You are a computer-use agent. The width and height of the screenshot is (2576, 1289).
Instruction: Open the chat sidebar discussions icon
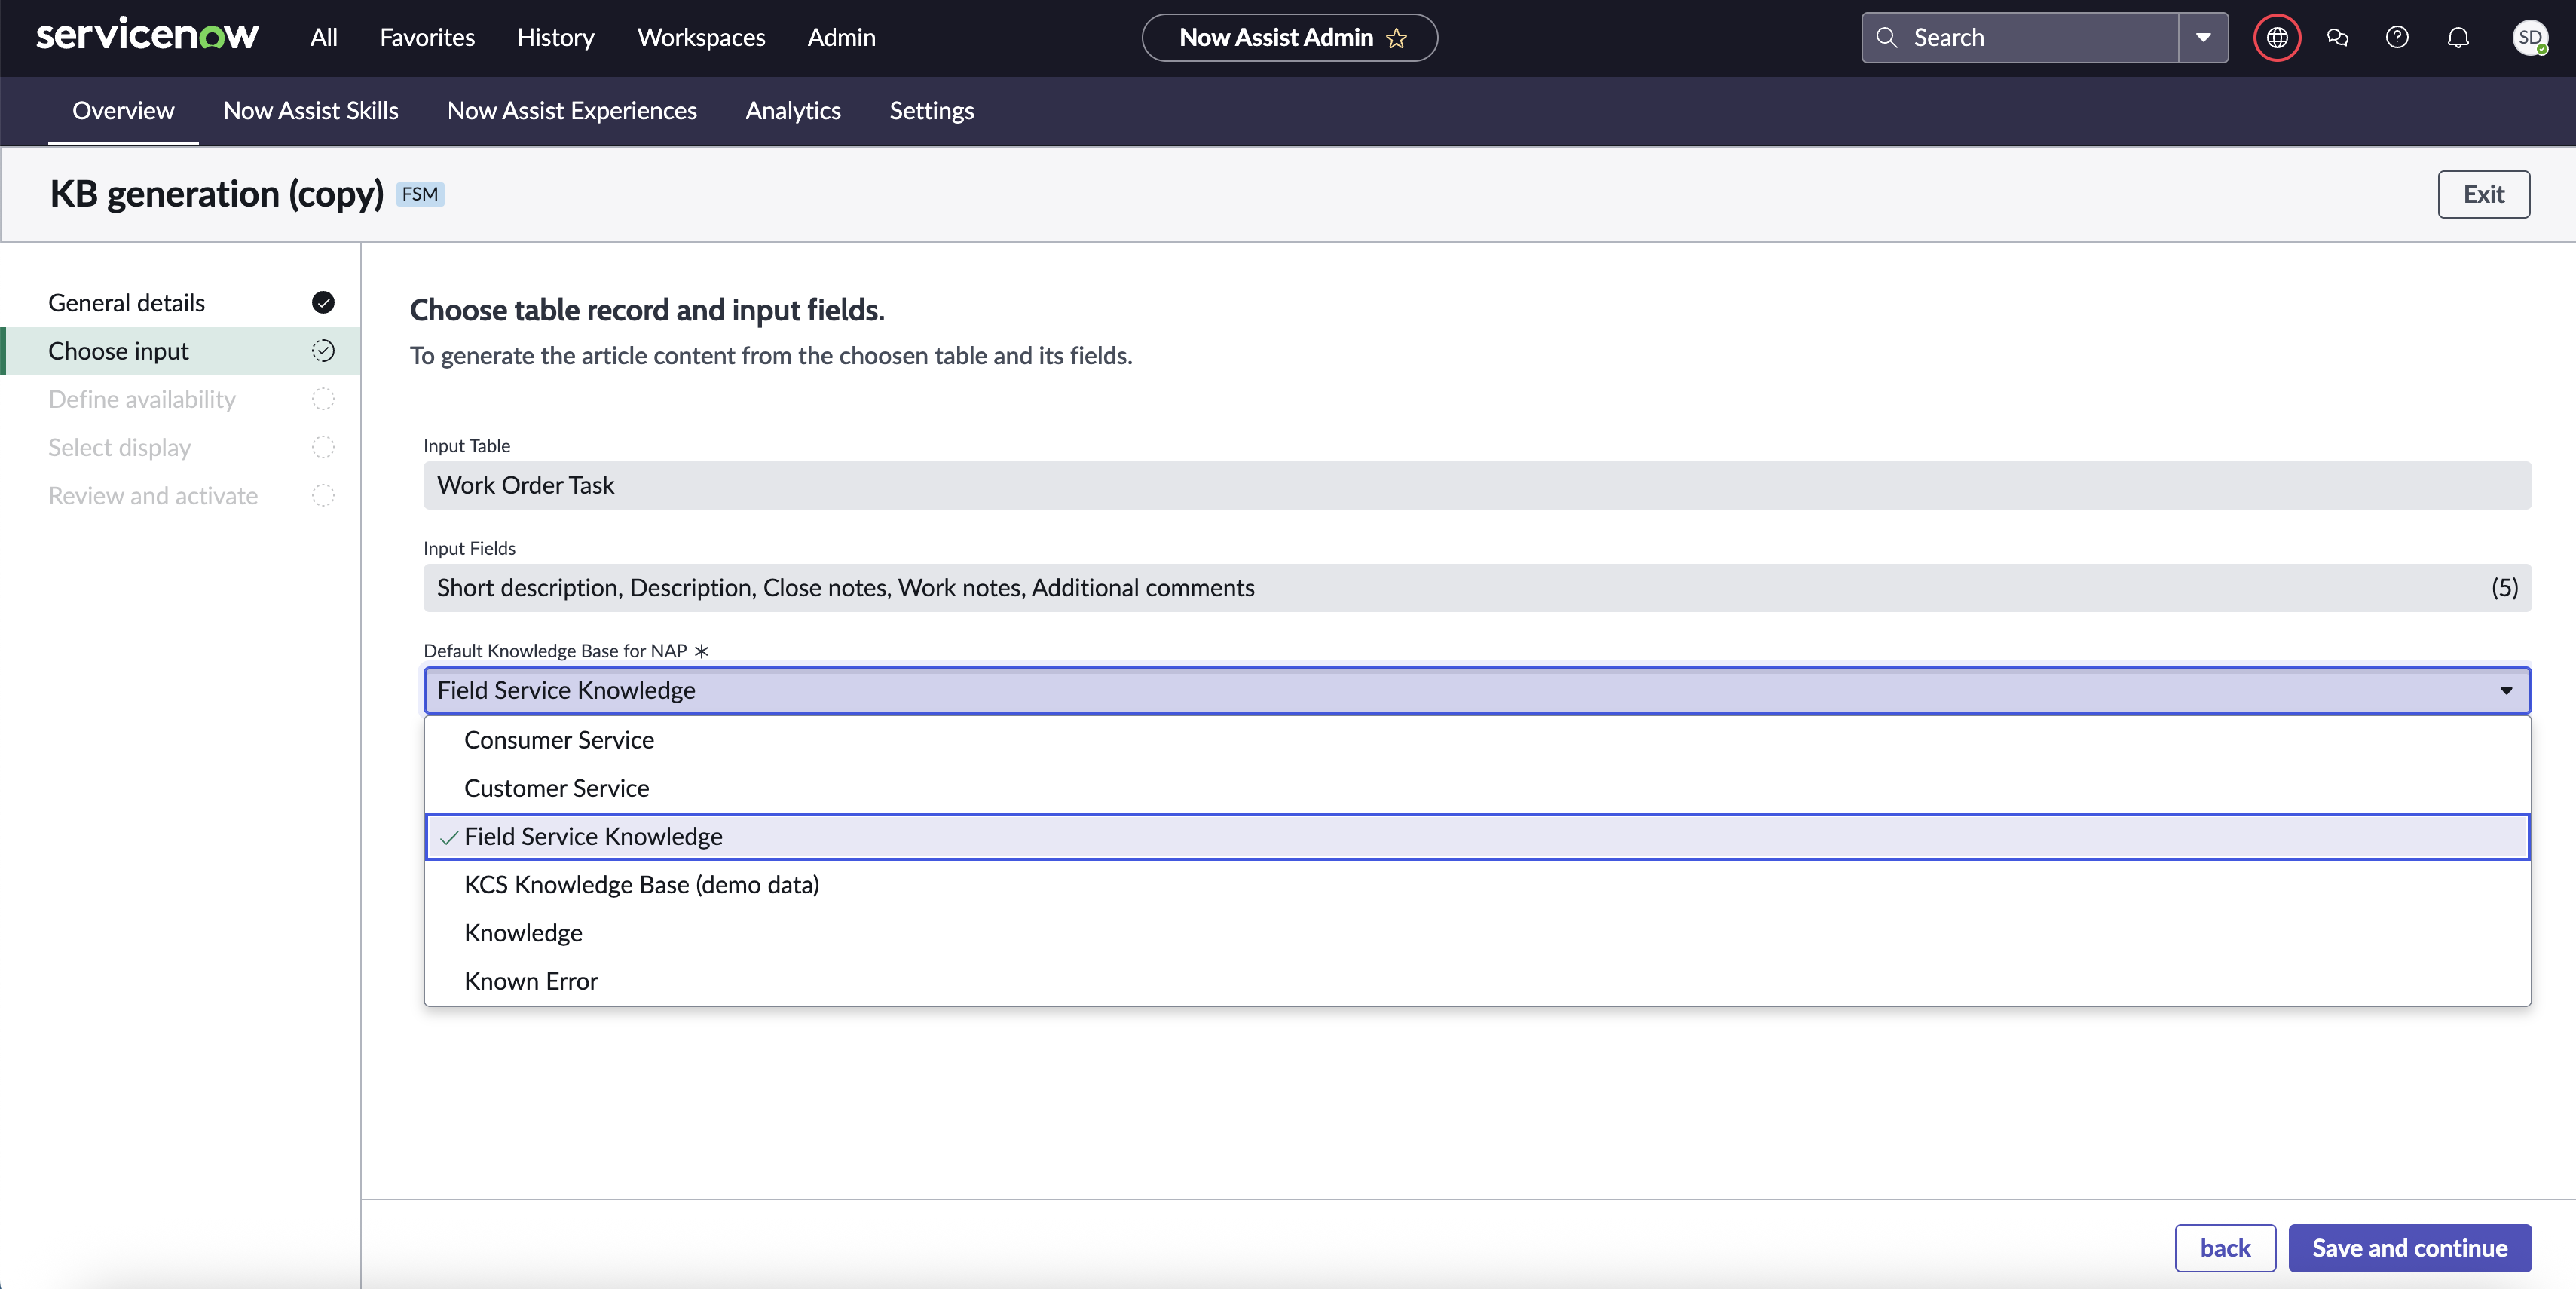pos(2337,38)
